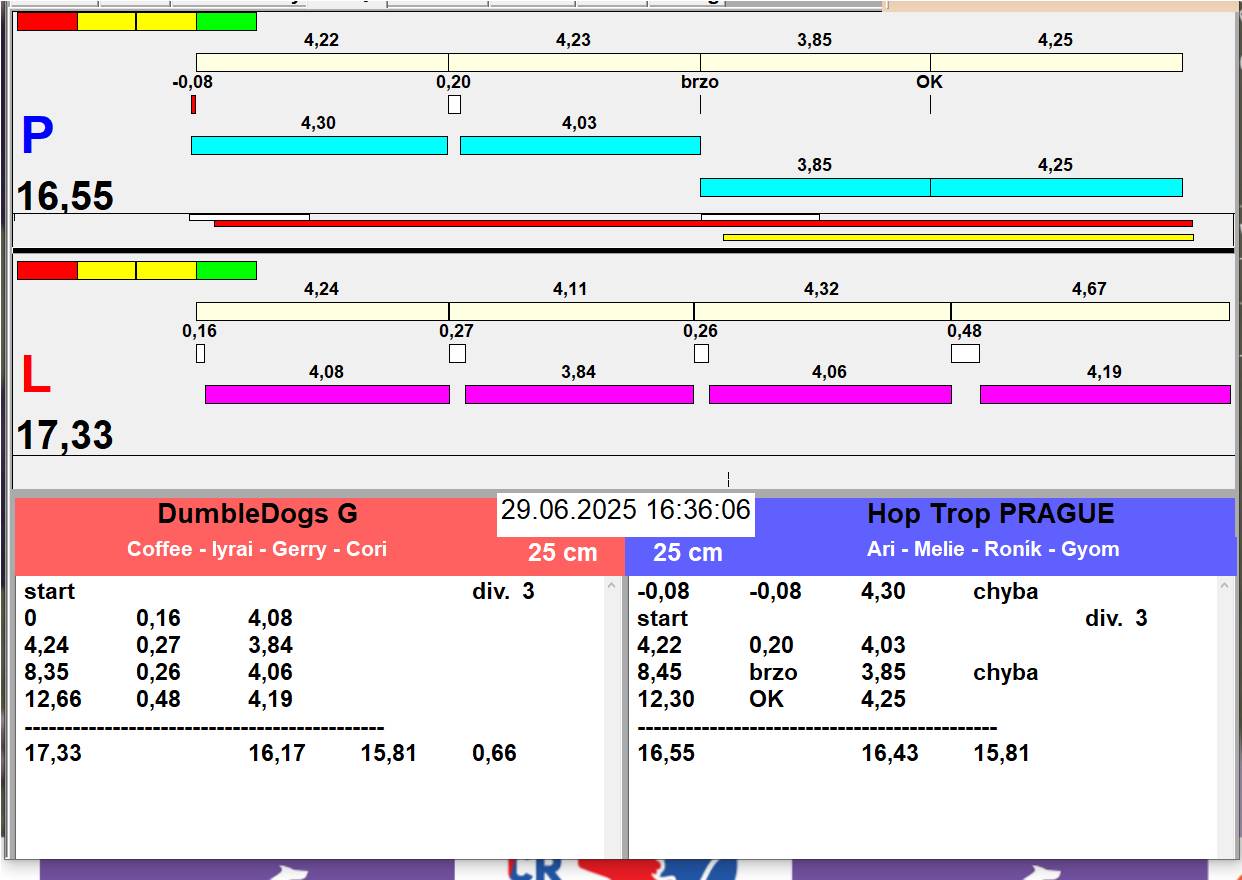Click the blue lane letter P
1242x880 pixels.
coord(37,137)
